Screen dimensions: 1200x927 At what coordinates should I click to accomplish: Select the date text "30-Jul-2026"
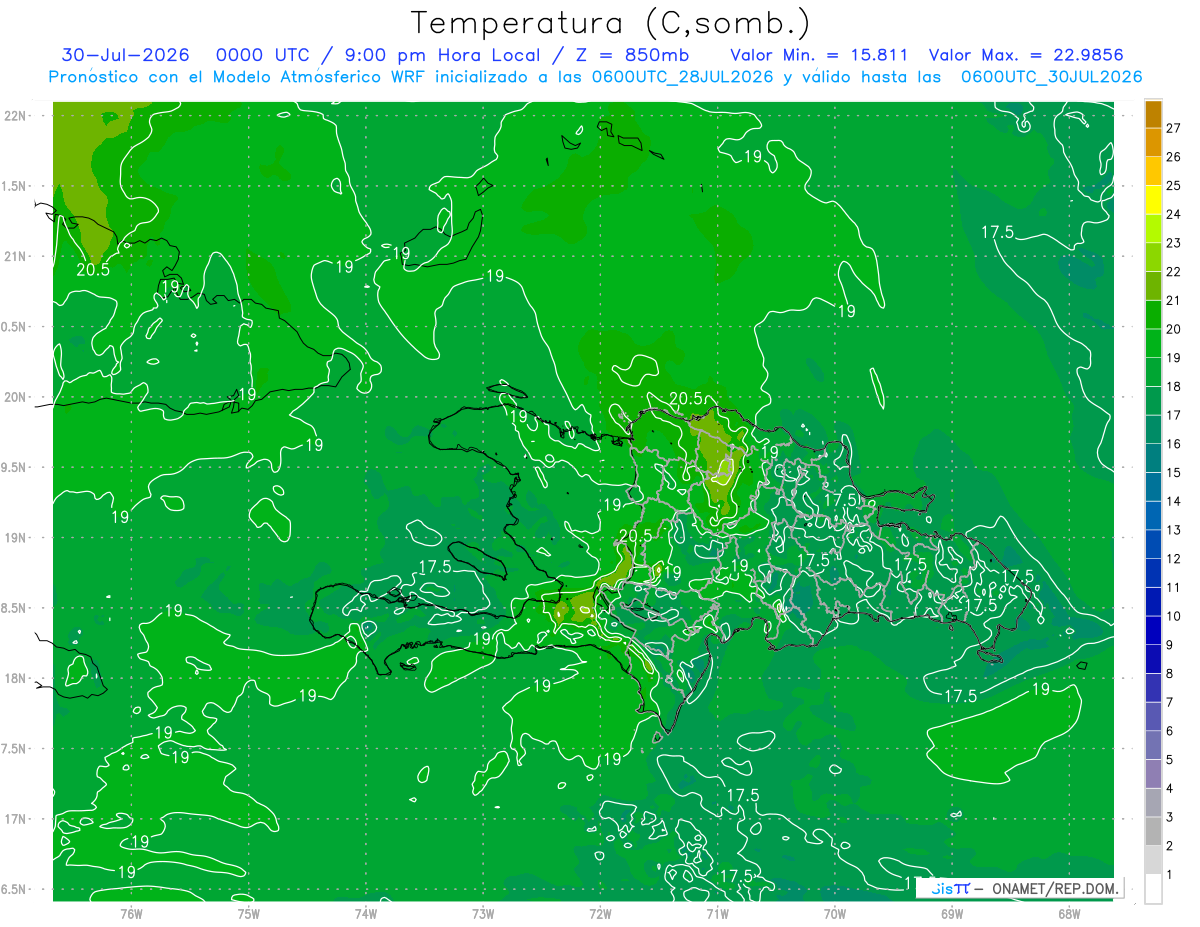click(x=127, y=55)
